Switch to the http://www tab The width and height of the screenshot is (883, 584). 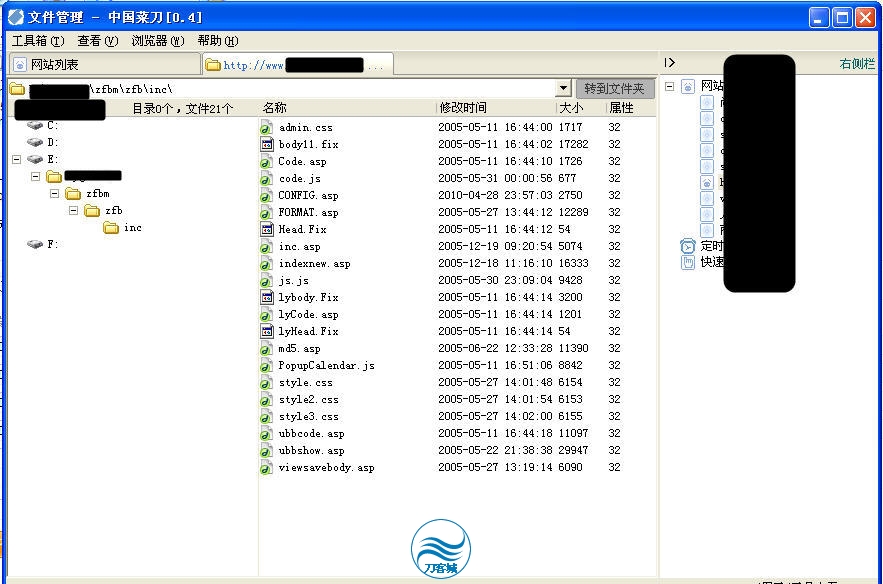point(298,64)
